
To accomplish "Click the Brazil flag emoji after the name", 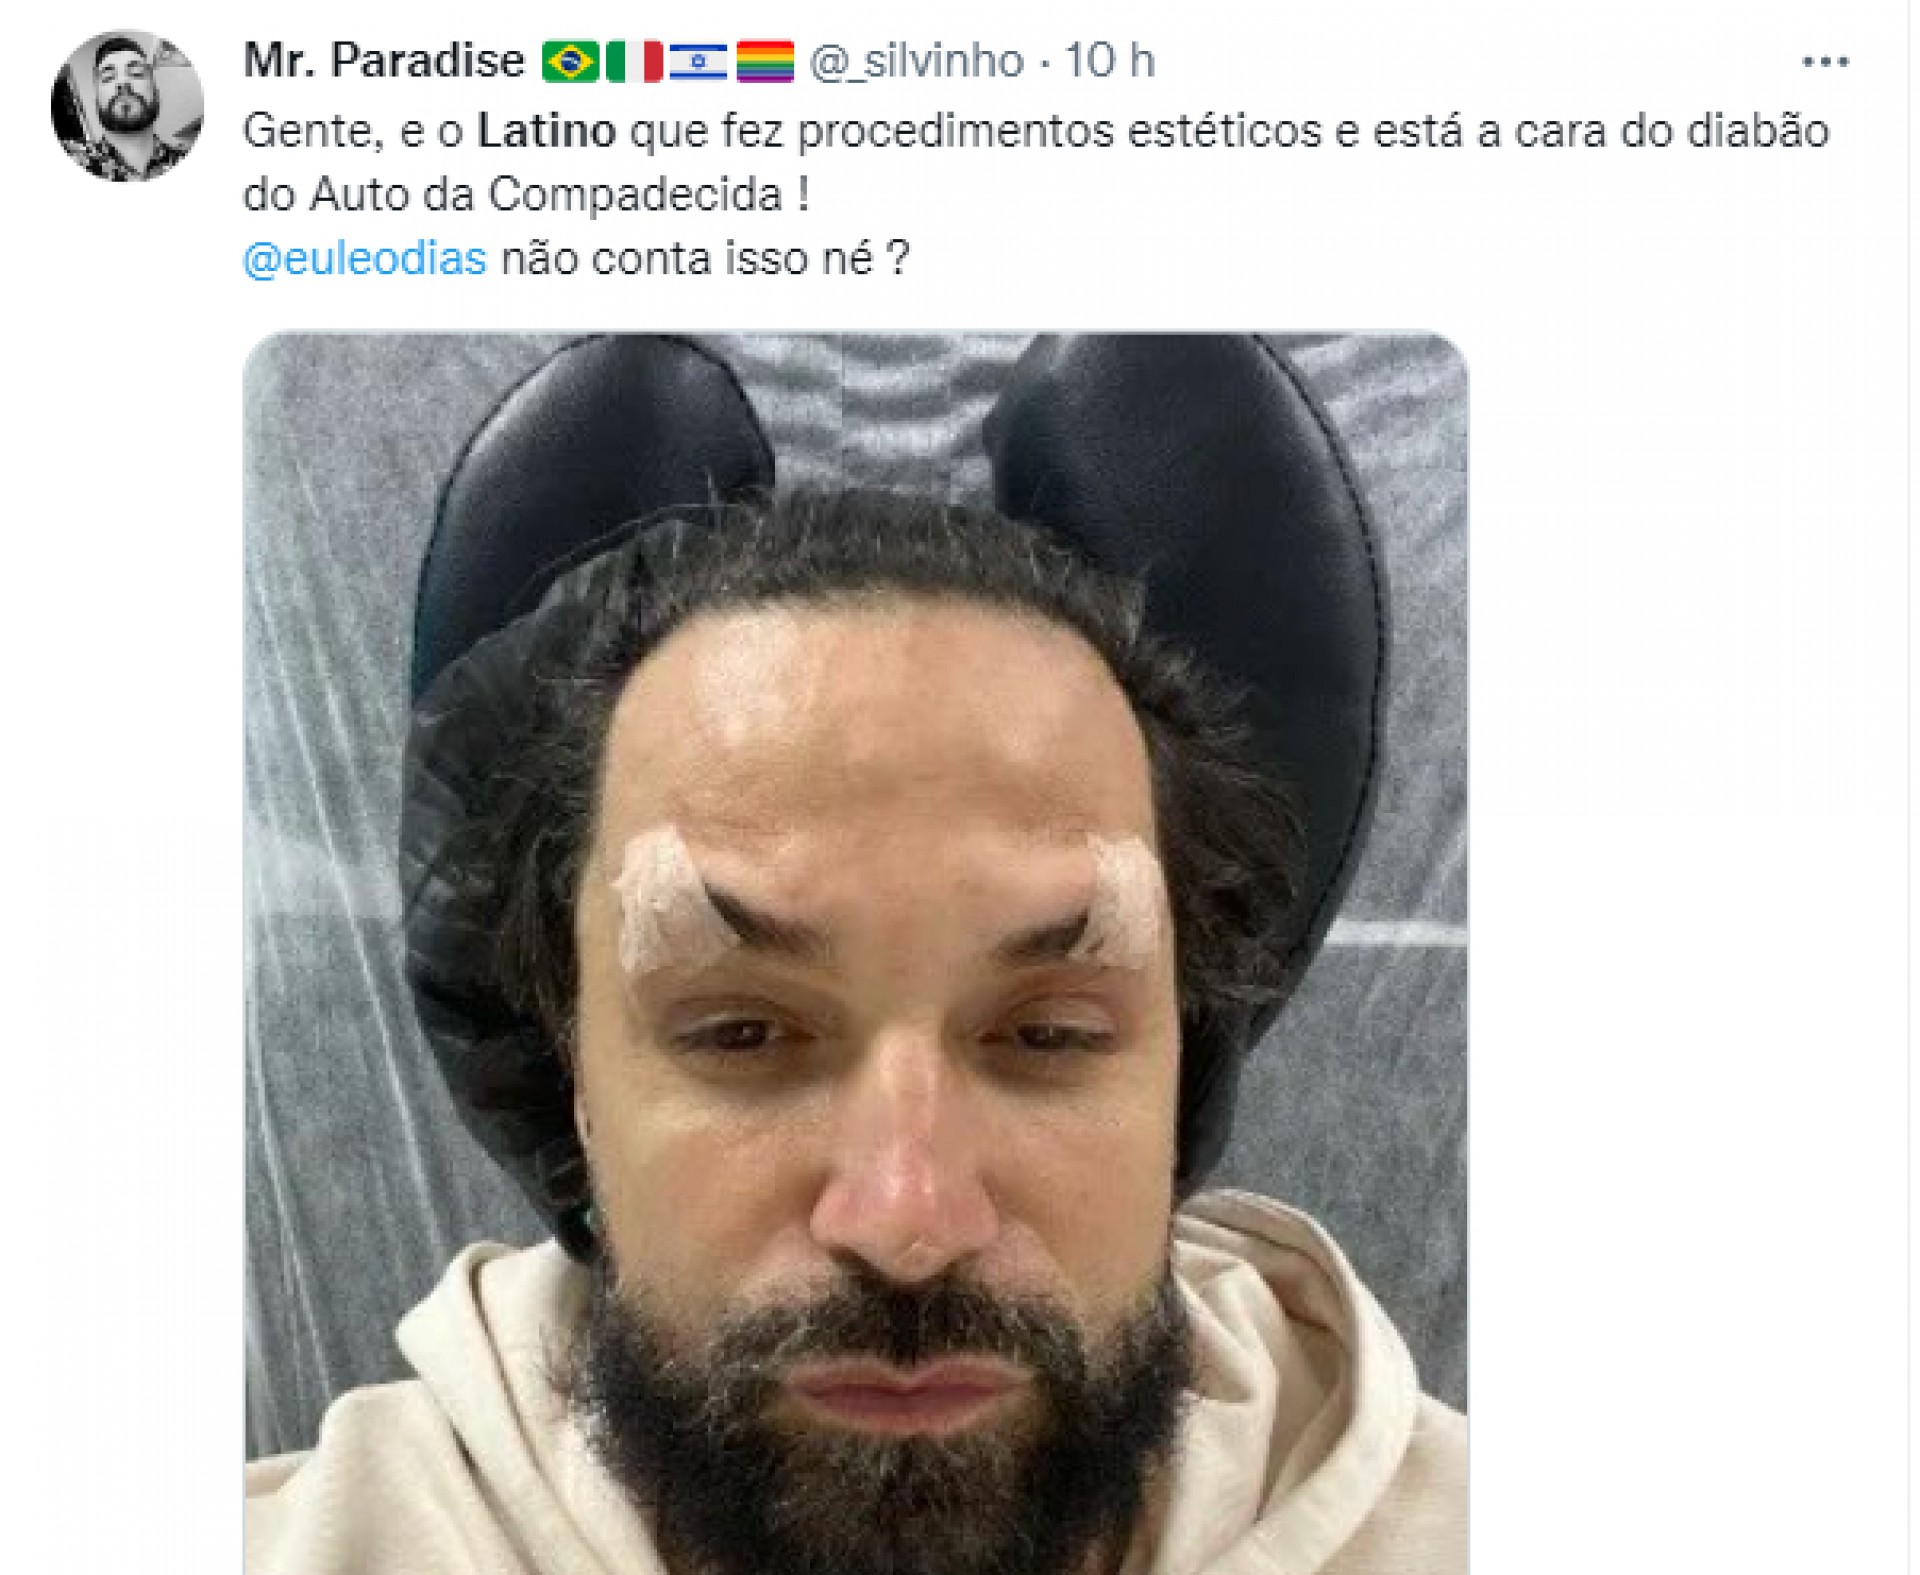I will pos(570,61).
